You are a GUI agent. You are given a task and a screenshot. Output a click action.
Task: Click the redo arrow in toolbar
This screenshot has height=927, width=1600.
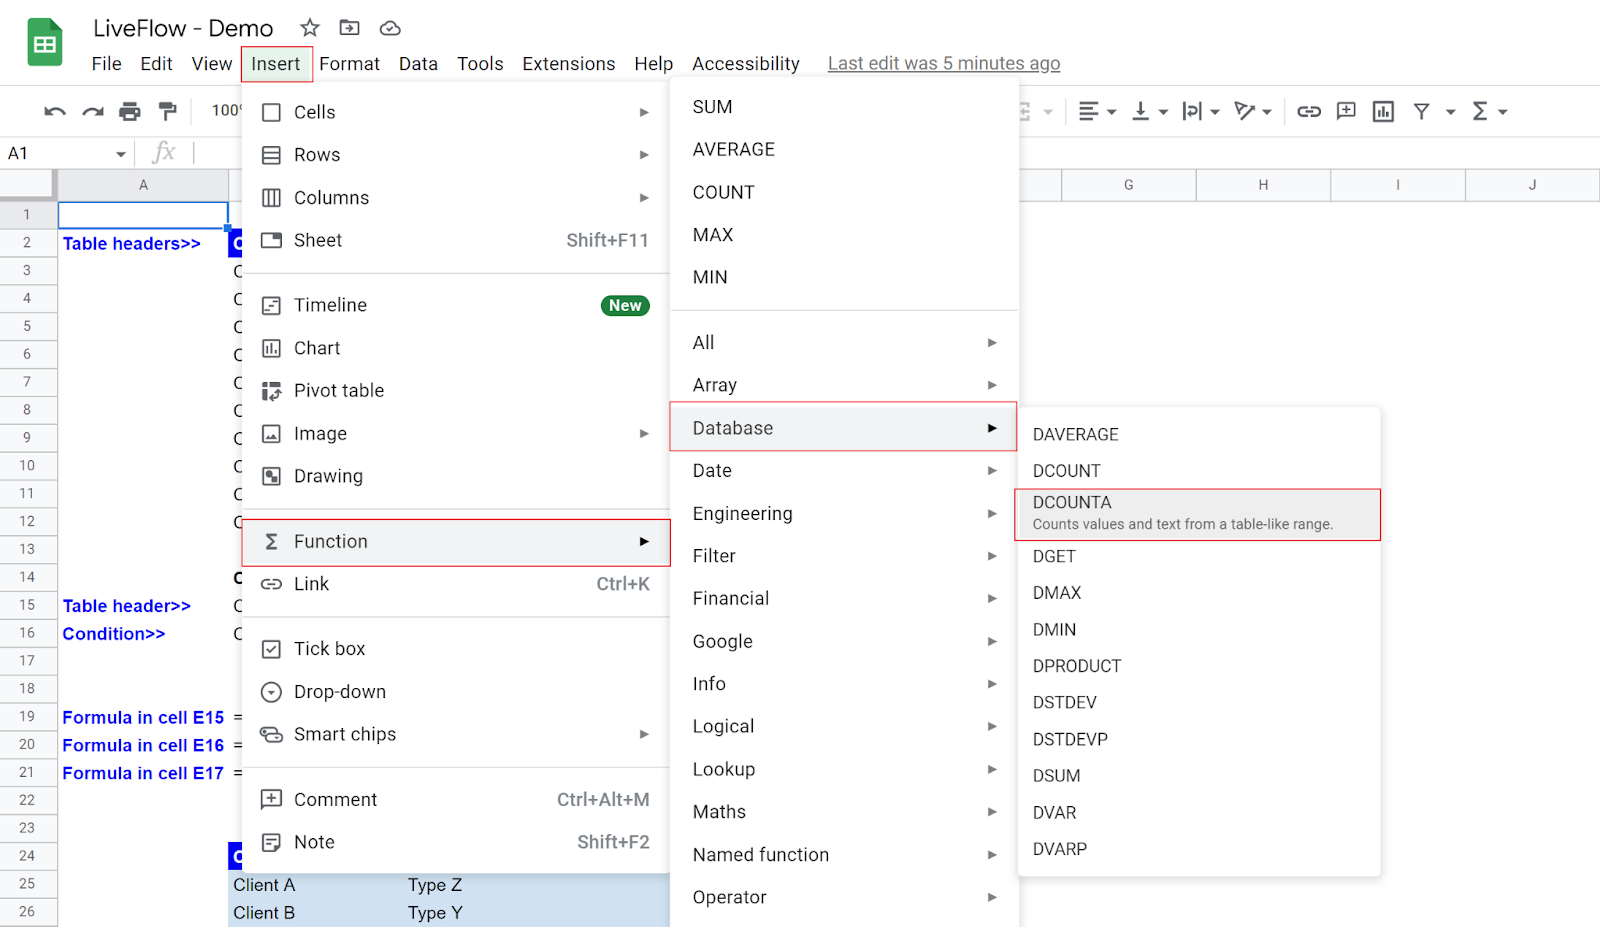(x=93, y=111)
